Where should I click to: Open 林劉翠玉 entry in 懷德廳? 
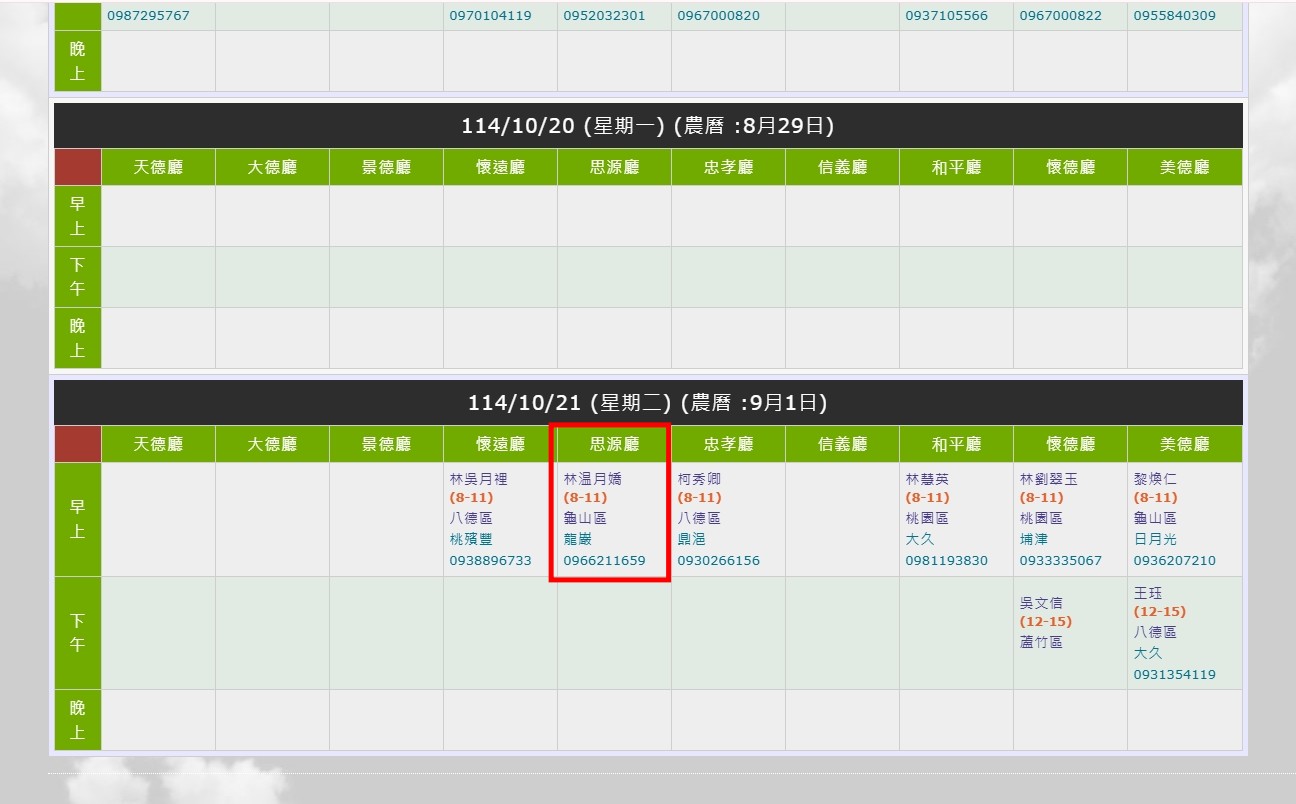tap(1048, 479)
